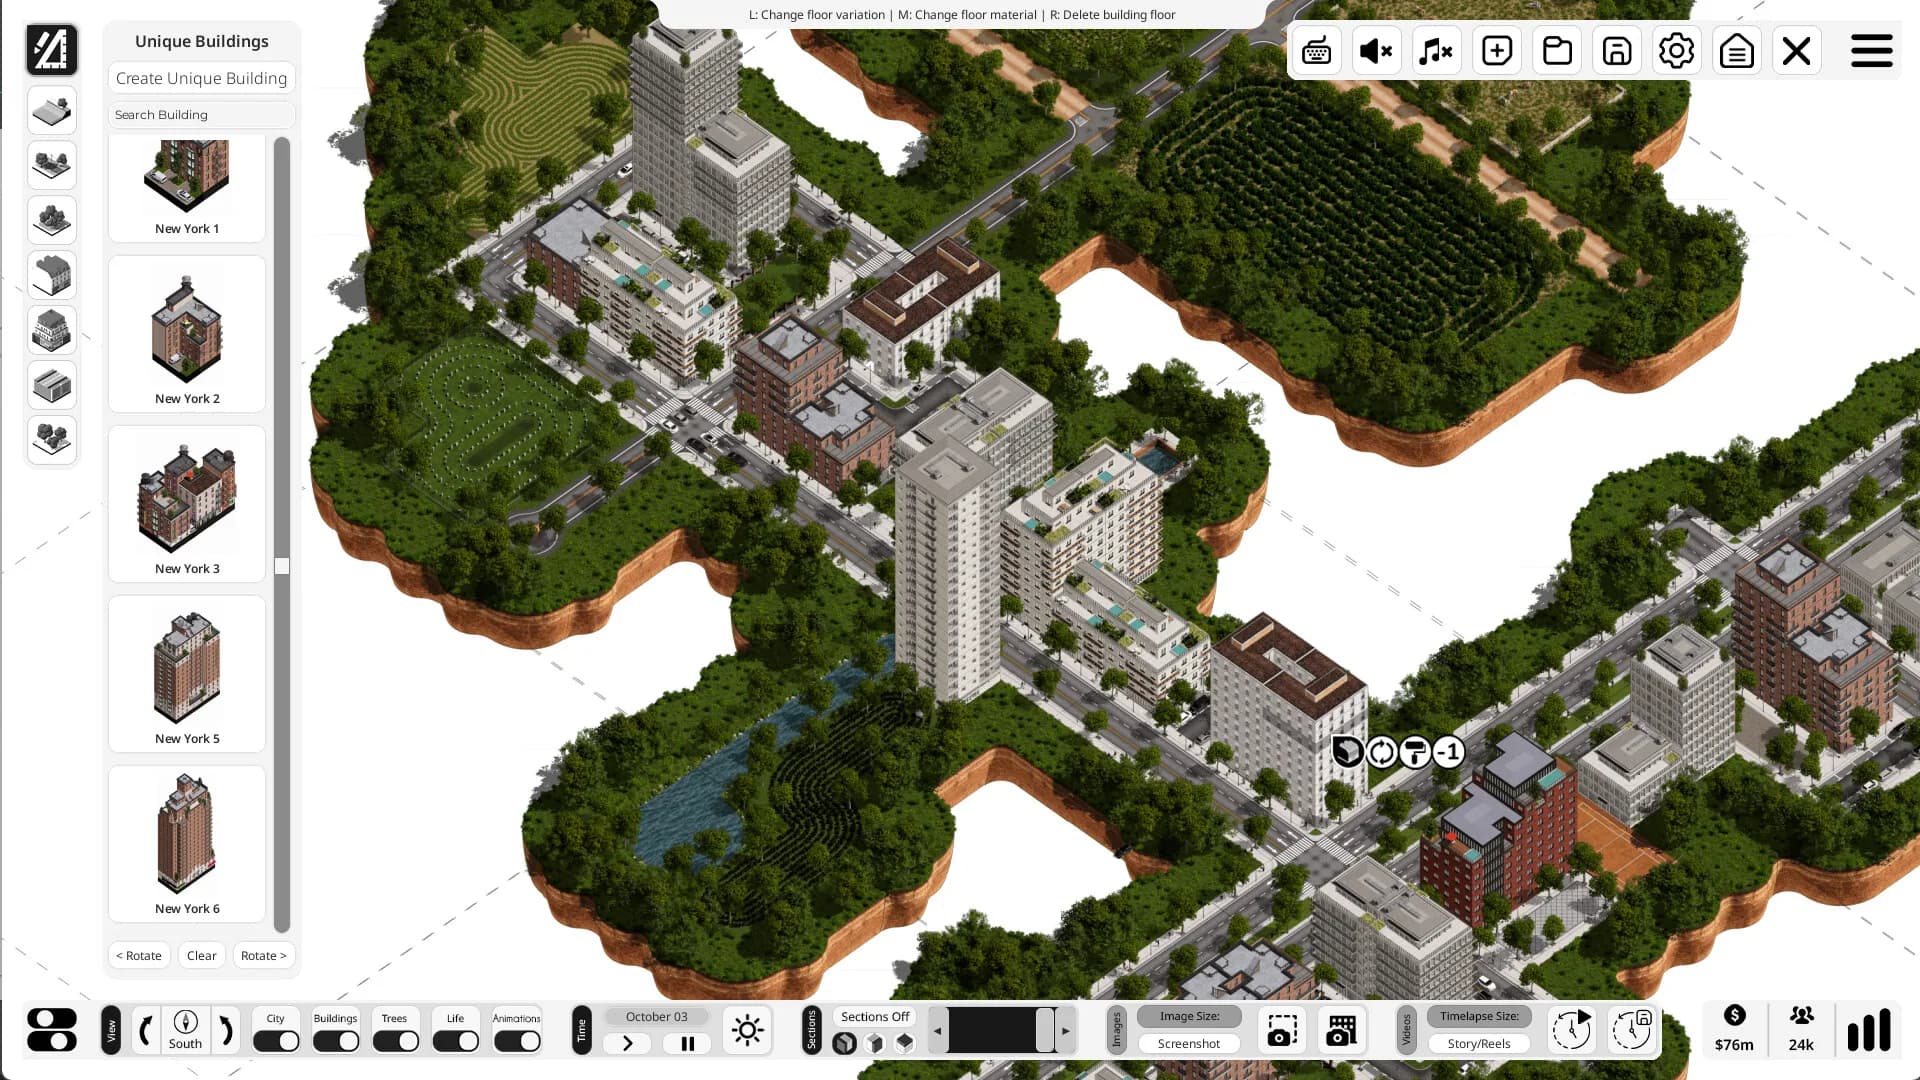Rotate view counterclockwise with left arrow

point(146,1030)
